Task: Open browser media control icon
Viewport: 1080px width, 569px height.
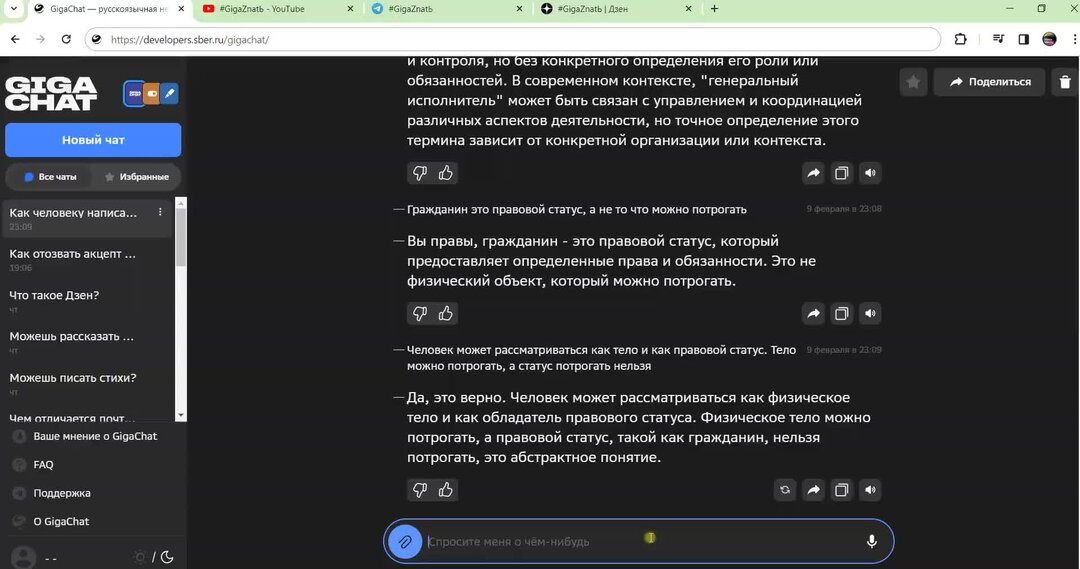Action: coord(998,39)
